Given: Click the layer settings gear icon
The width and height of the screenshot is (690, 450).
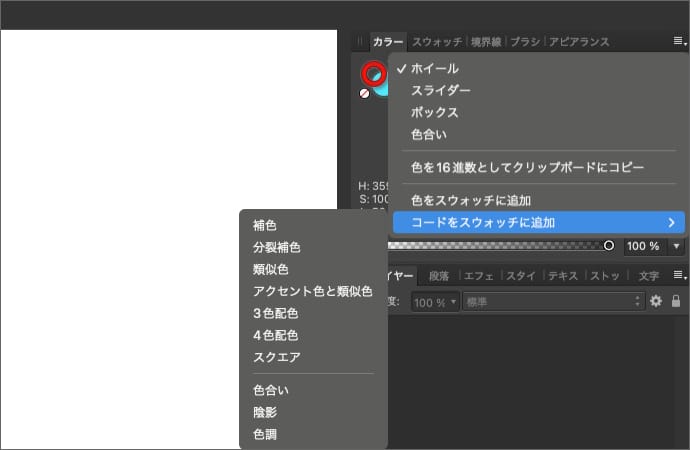Looking at the screenshot, I should pyautogui.click(x=657, y=301).
